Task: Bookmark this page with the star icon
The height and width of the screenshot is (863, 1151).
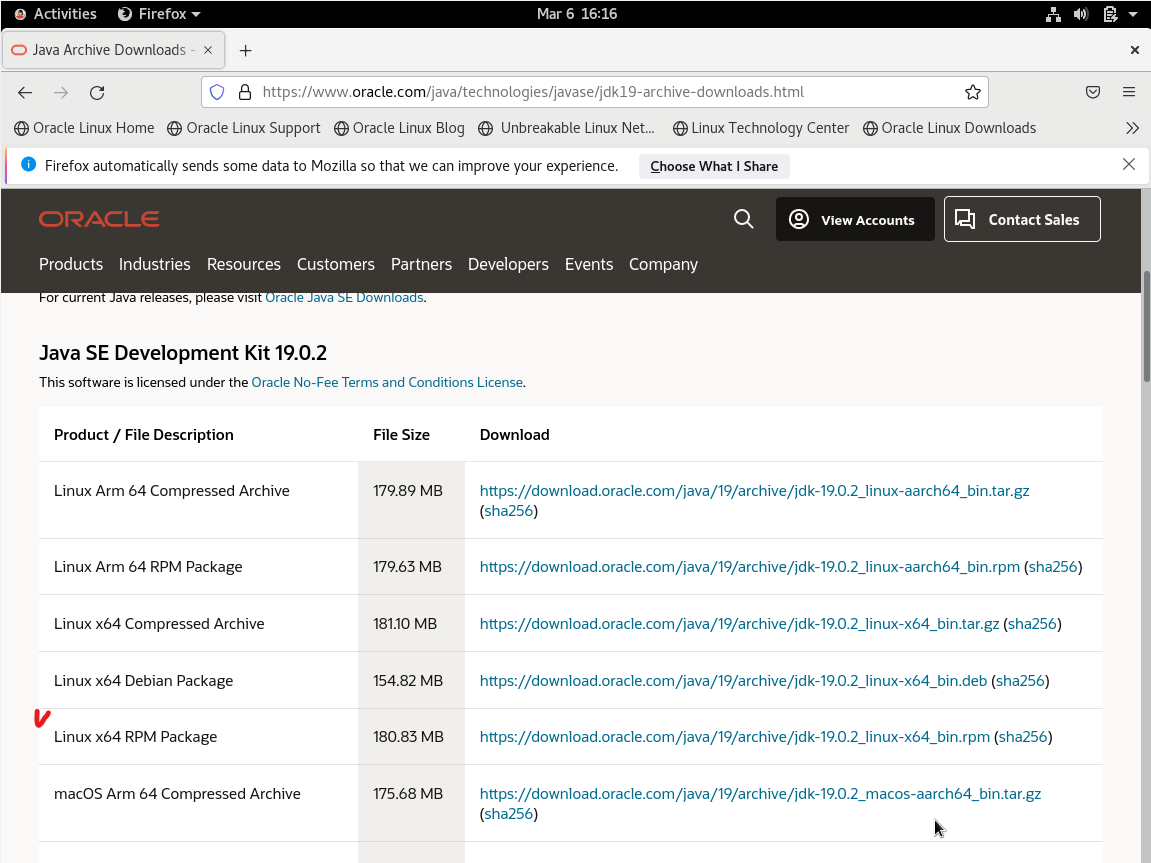Action: click(973, 92)
